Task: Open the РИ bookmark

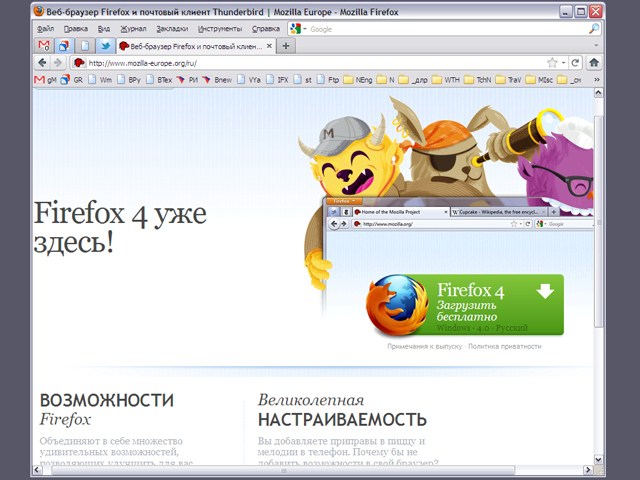Action: (187, 80)
